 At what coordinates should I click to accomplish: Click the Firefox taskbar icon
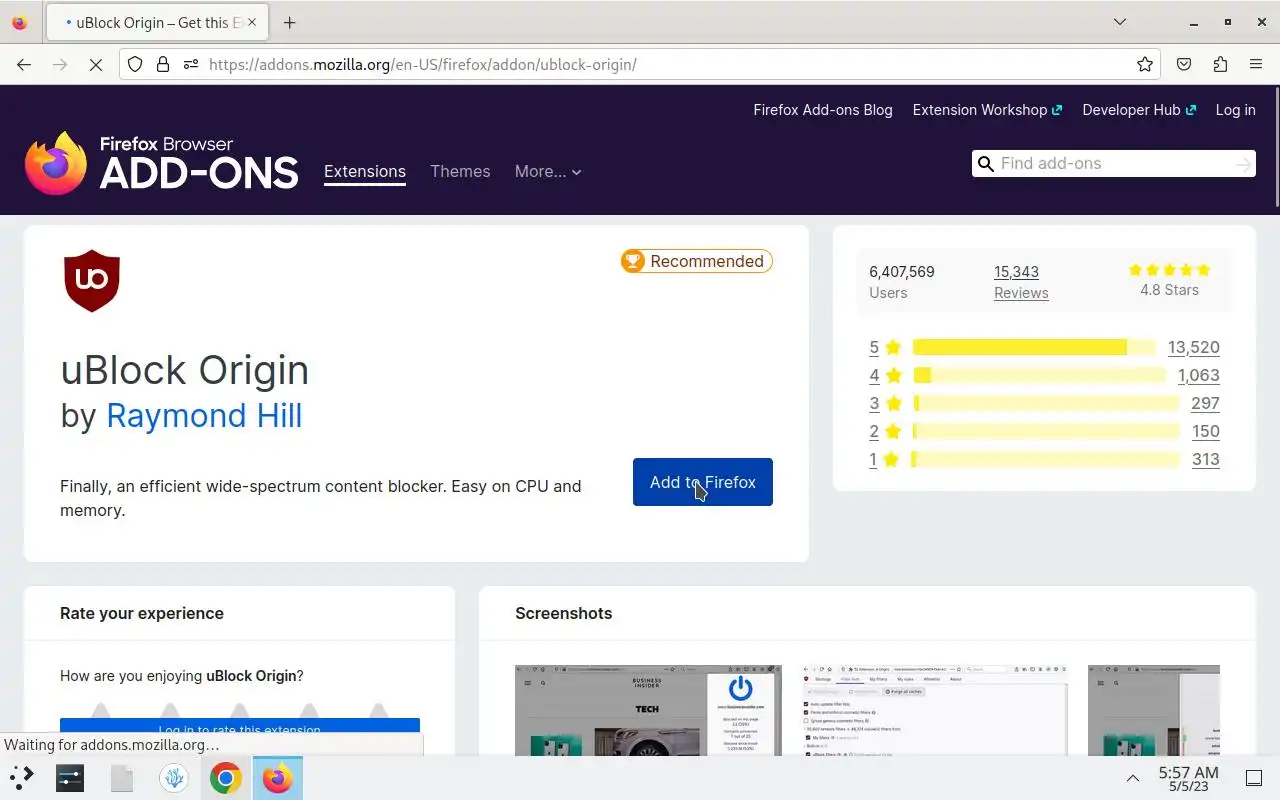[x=278, y=777]
